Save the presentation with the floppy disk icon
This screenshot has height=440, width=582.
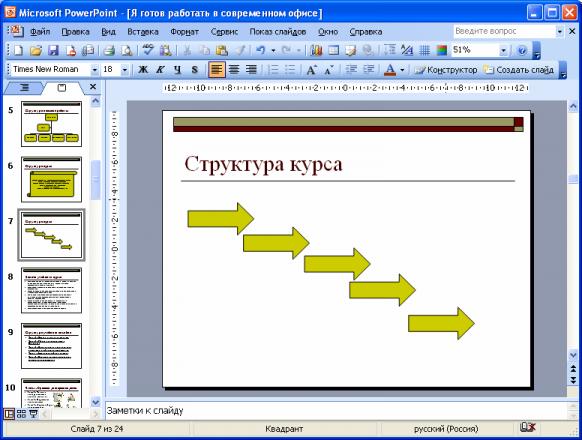click(53, 50)
